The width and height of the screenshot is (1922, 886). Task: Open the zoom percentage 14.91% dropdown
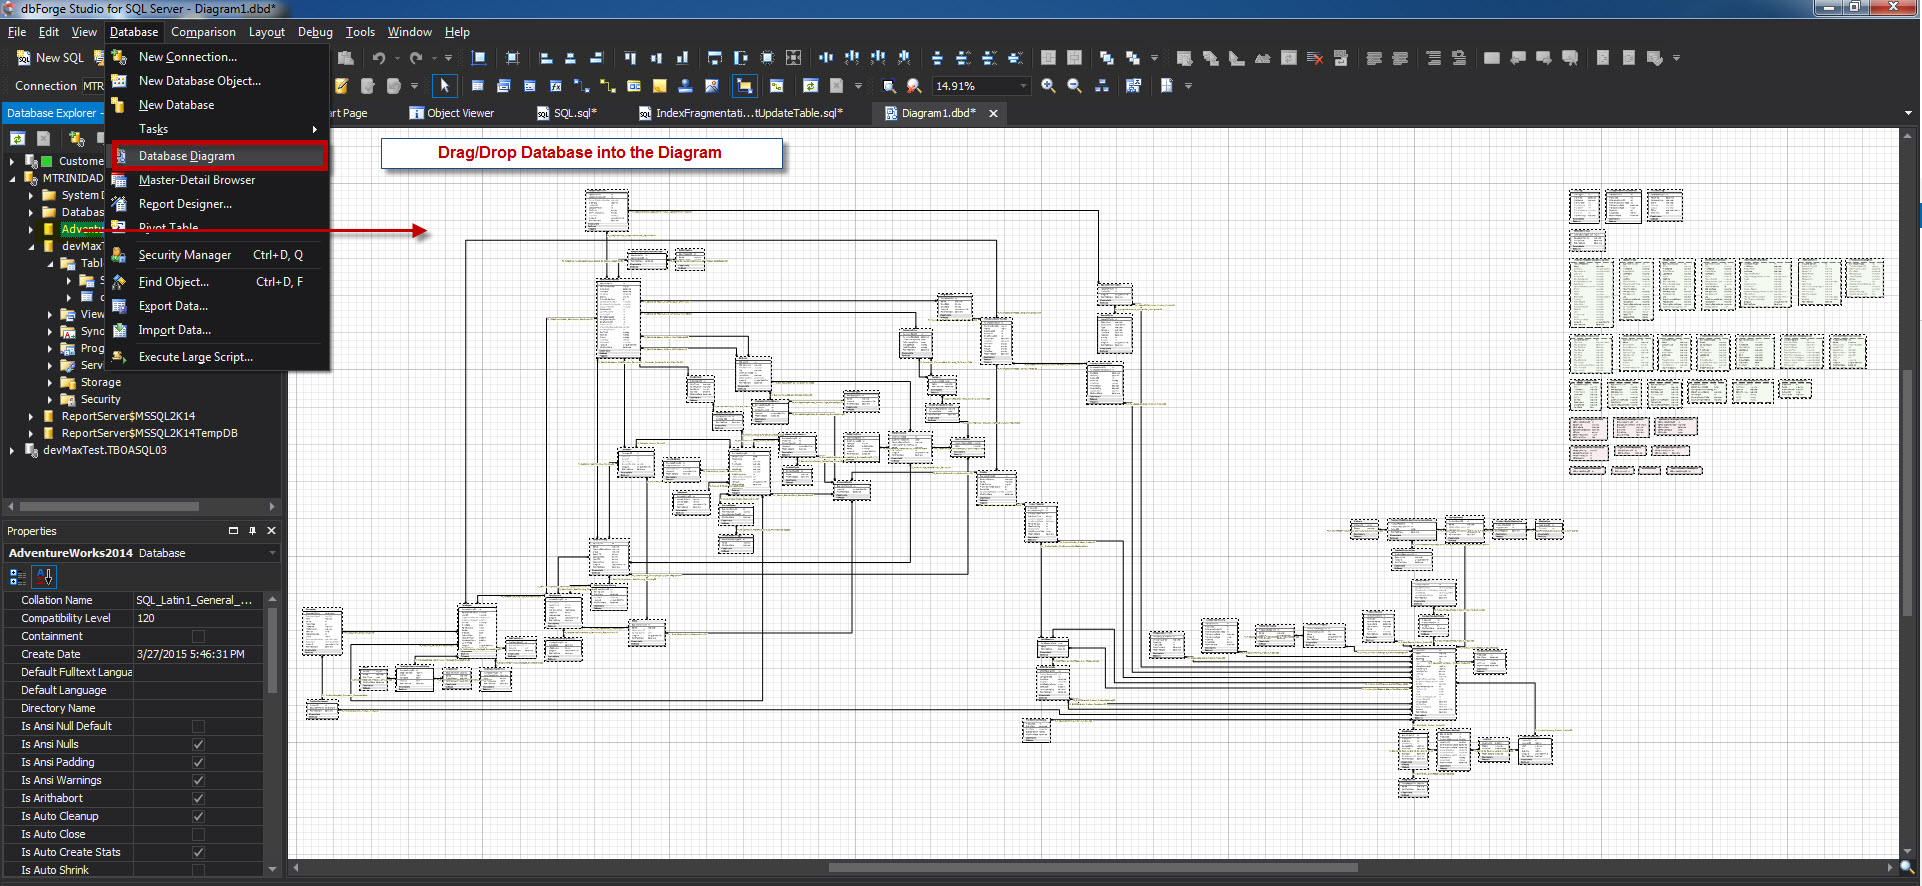[1023, 86]
